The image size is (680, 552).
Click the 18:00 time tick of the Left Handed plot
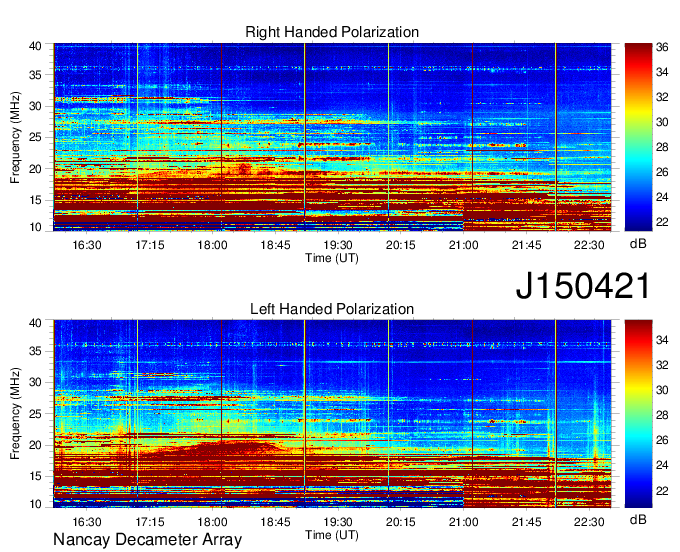coord(212,522)
